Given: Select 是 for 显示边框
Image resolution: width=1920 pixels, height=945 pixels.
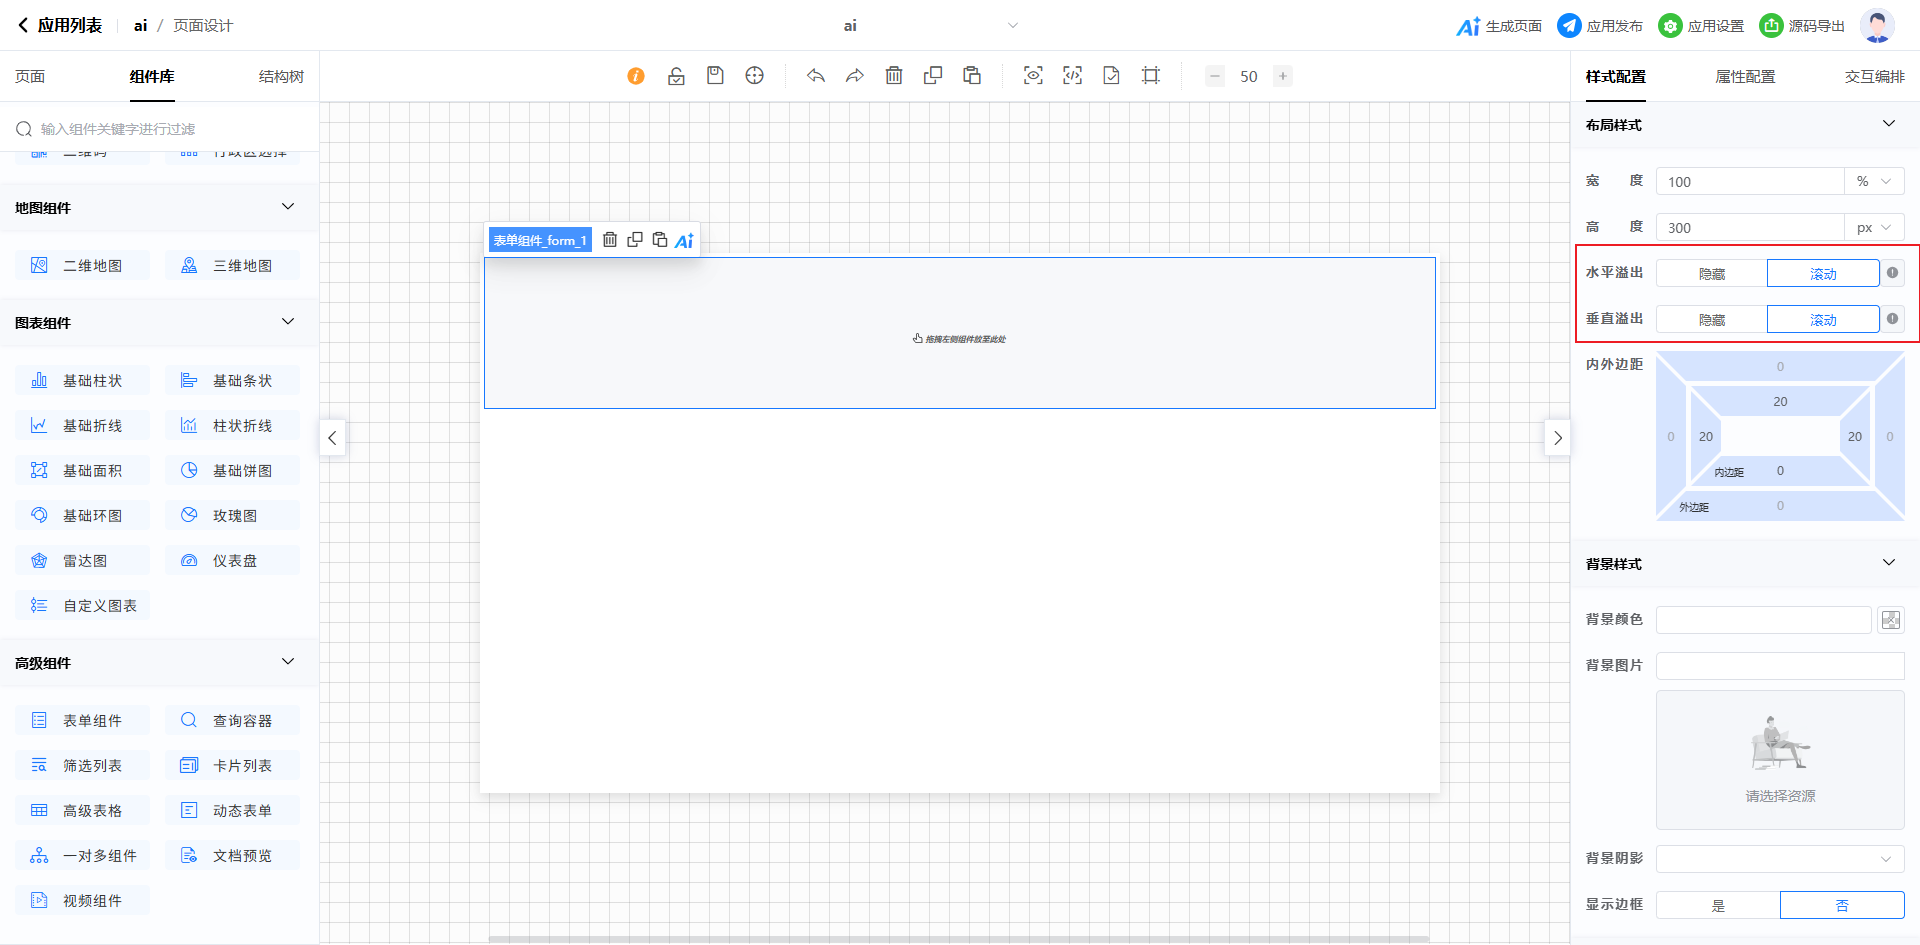Looking at the screenshot, I should click(1718, 905).
